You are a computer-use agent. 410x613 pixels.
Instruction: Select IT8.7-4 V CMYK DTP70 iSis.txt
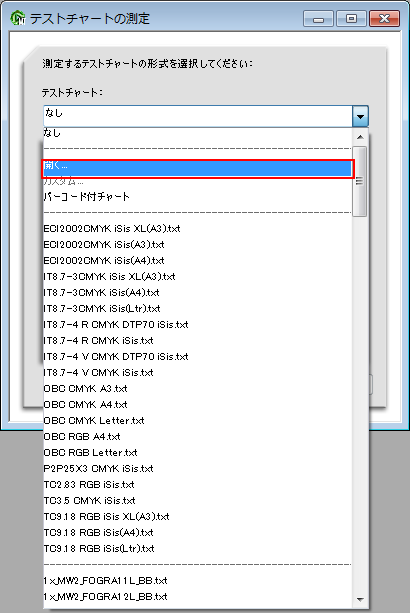197,357
